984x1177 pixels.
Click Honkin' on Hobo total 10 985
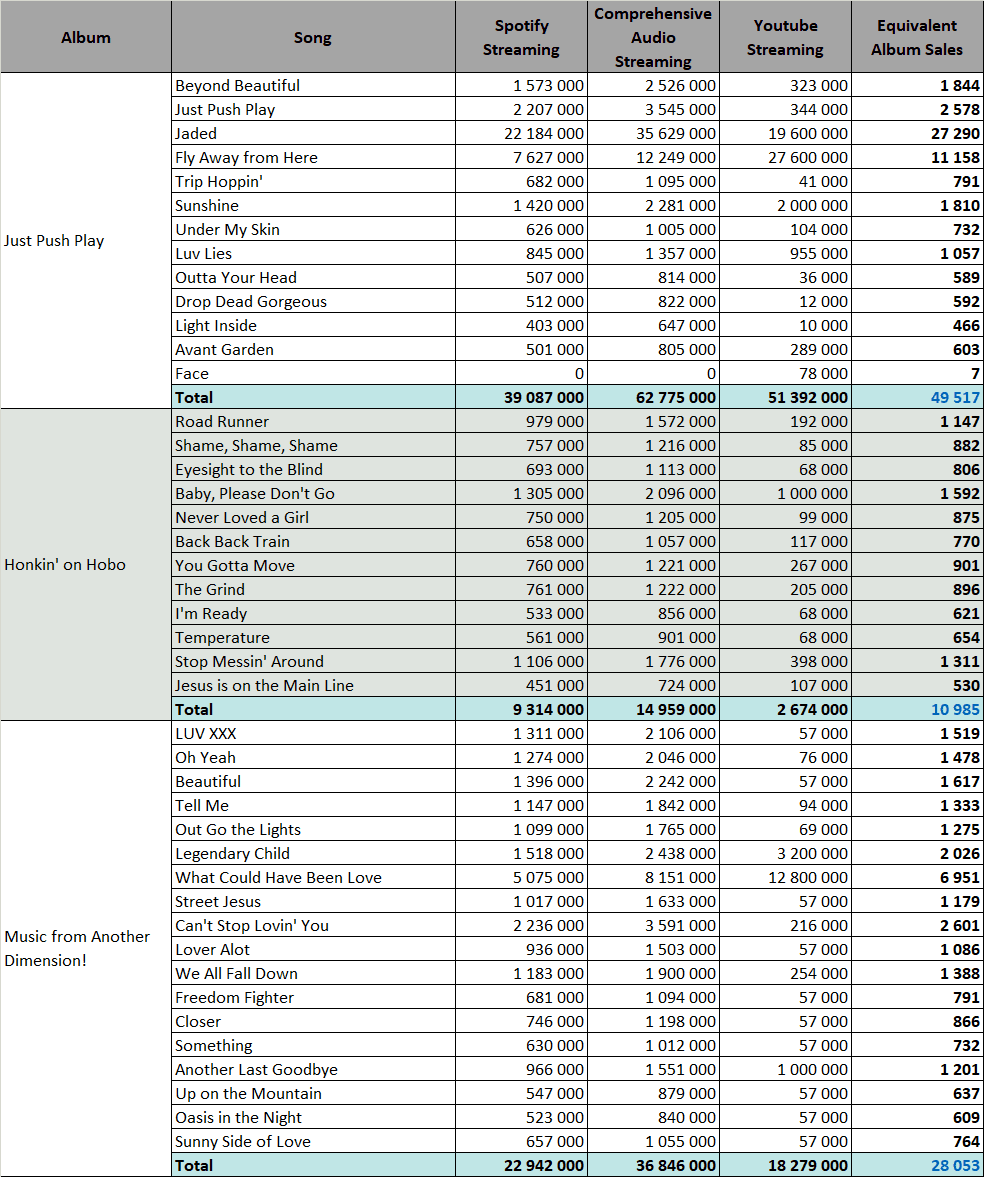click(917, 710)
